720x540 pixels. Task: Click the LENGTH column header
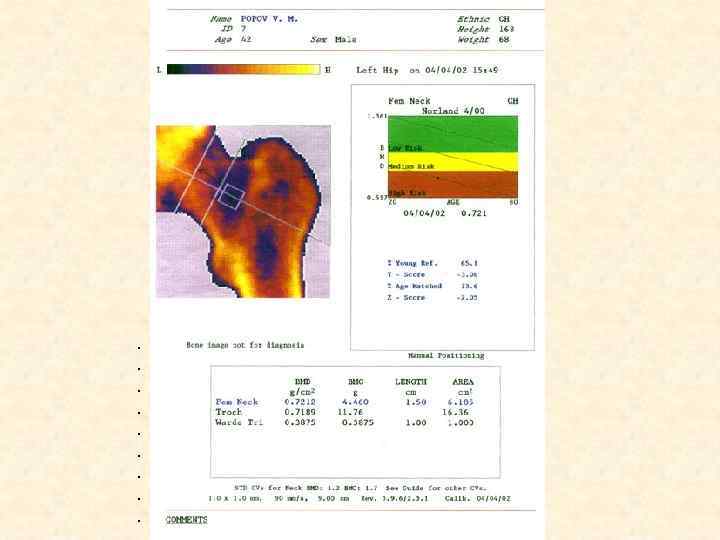pos(411,382)
